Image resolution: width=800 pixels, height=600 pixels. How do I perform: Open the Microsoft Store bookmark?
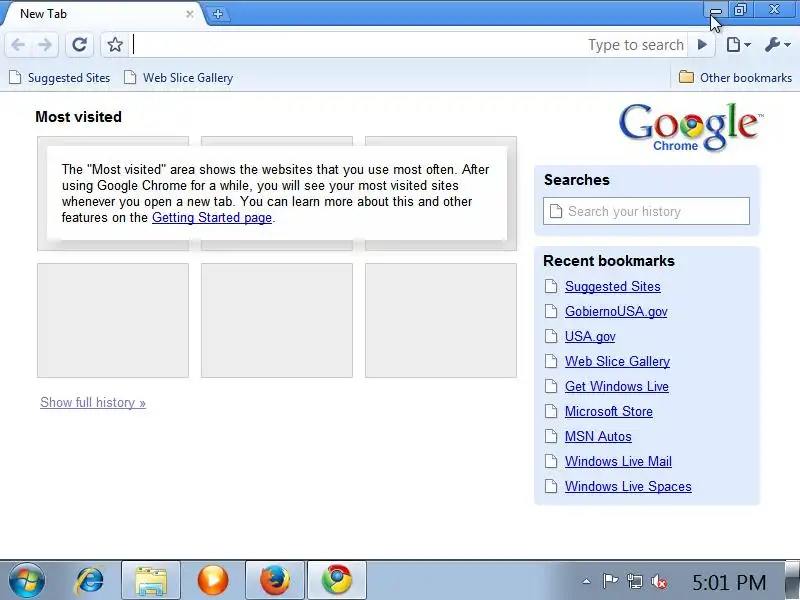pyautogui.click(x=609, y=411)
